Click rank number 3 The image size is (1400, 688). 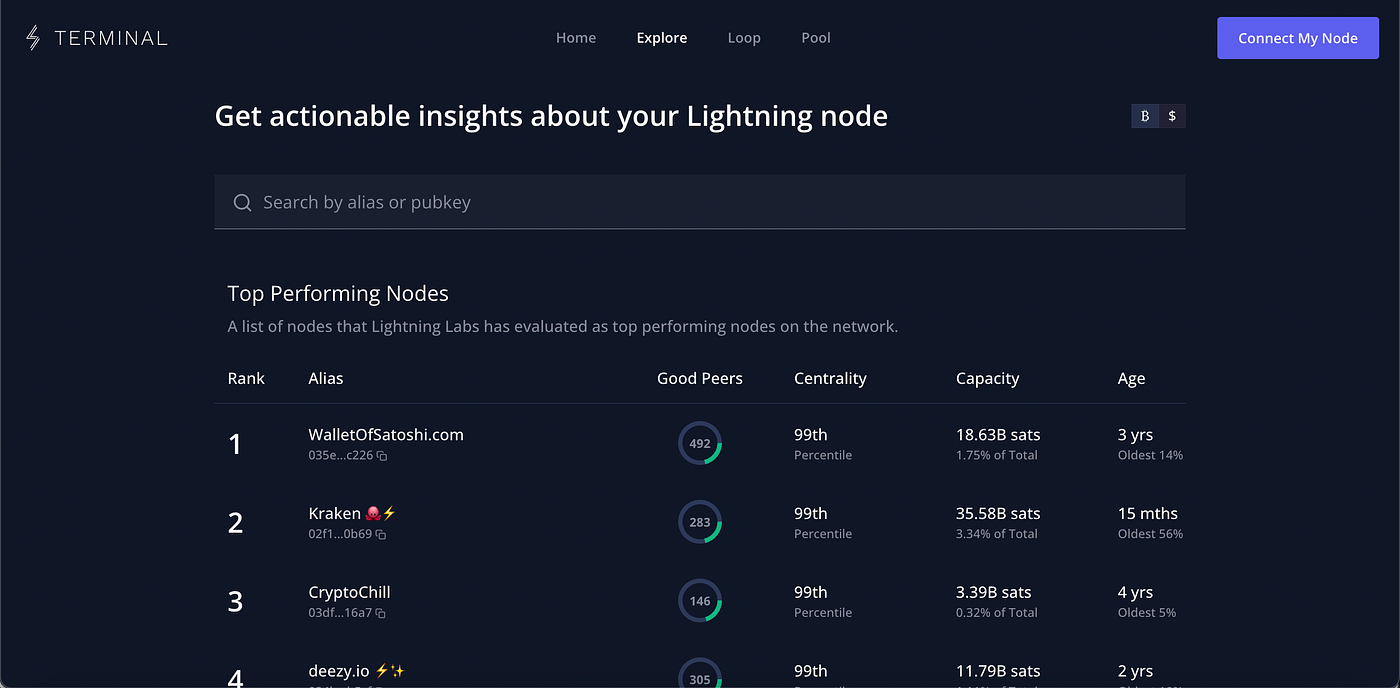pyautogui.click(x=235, y=602)
